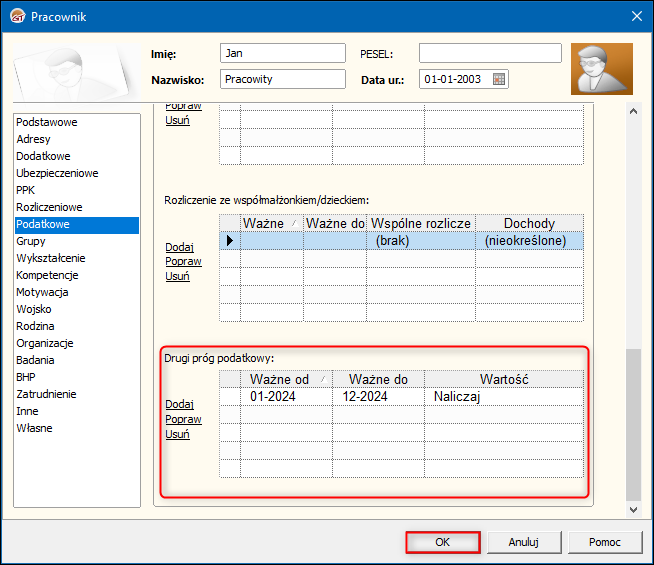Click the Imię input field containing Jan
654x565 pixels.
(283, 53)
